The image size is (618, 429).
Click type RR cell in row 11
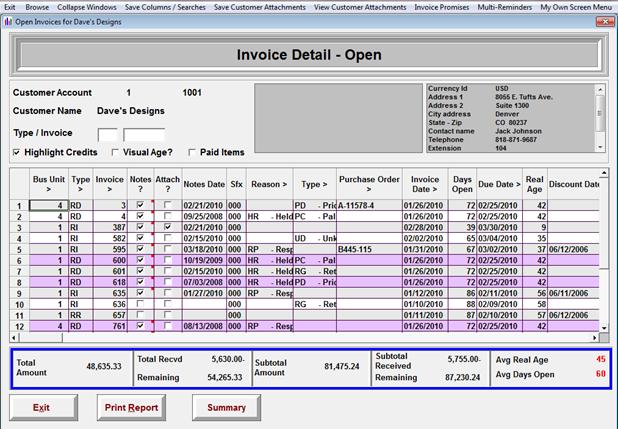(x=81, y=315)
